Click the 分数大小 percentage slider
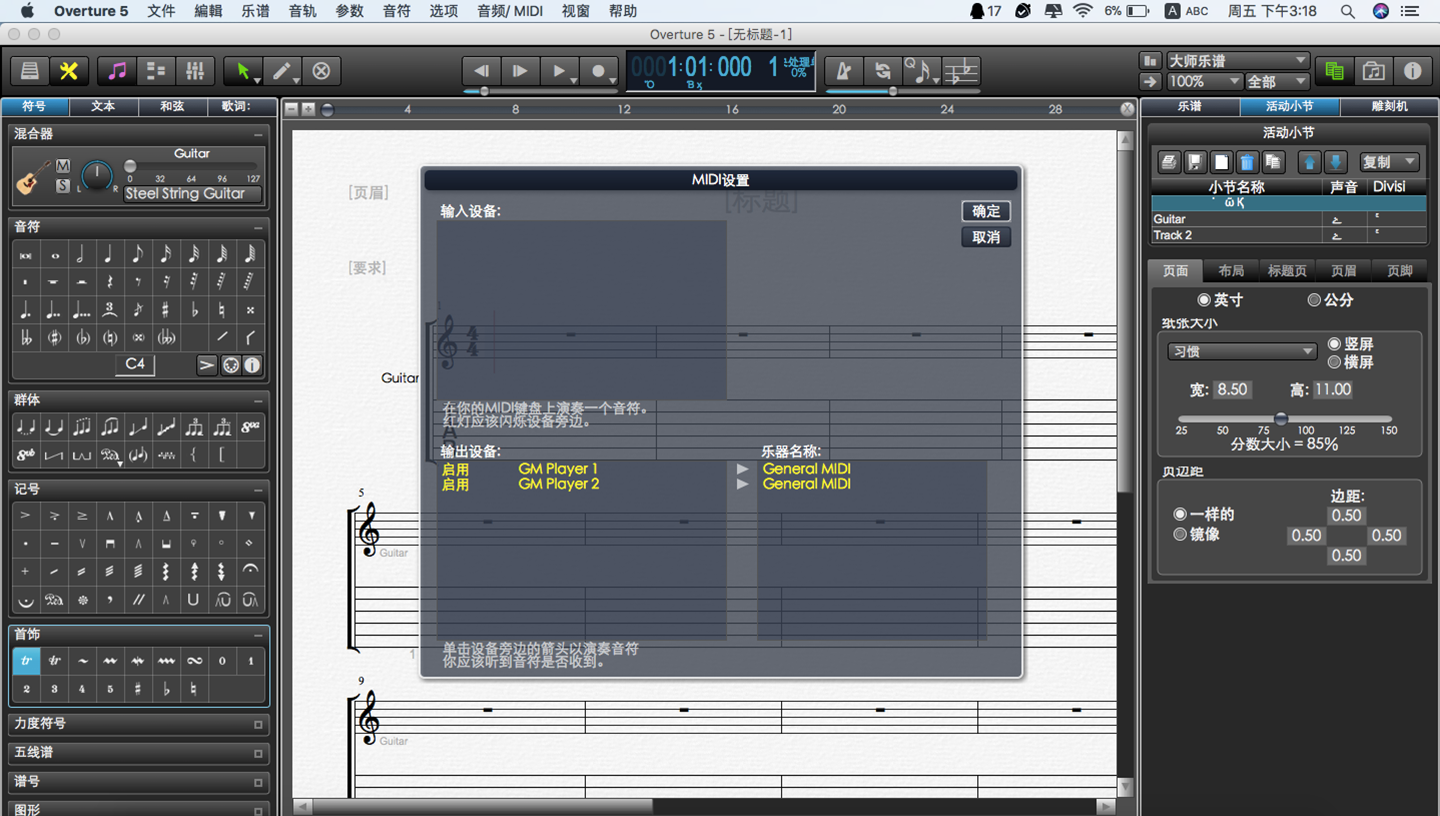The image size is (1440, 816). coord(1282,420)
